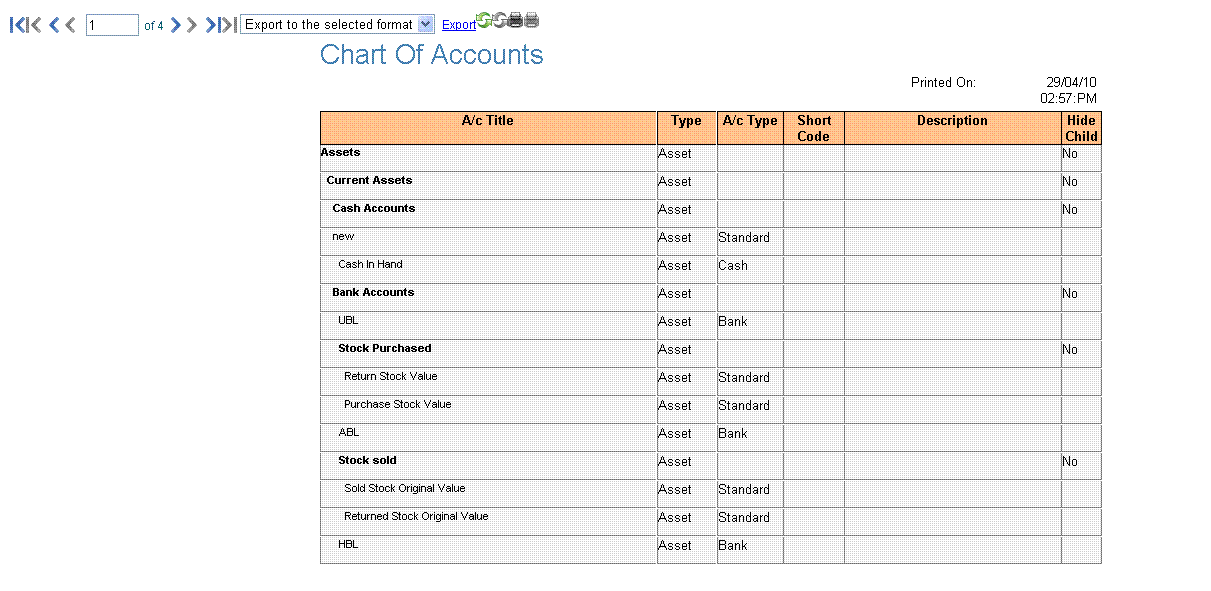The image size is (1211, 591).
Task: Open the export format dropdown
Action: 425,24
